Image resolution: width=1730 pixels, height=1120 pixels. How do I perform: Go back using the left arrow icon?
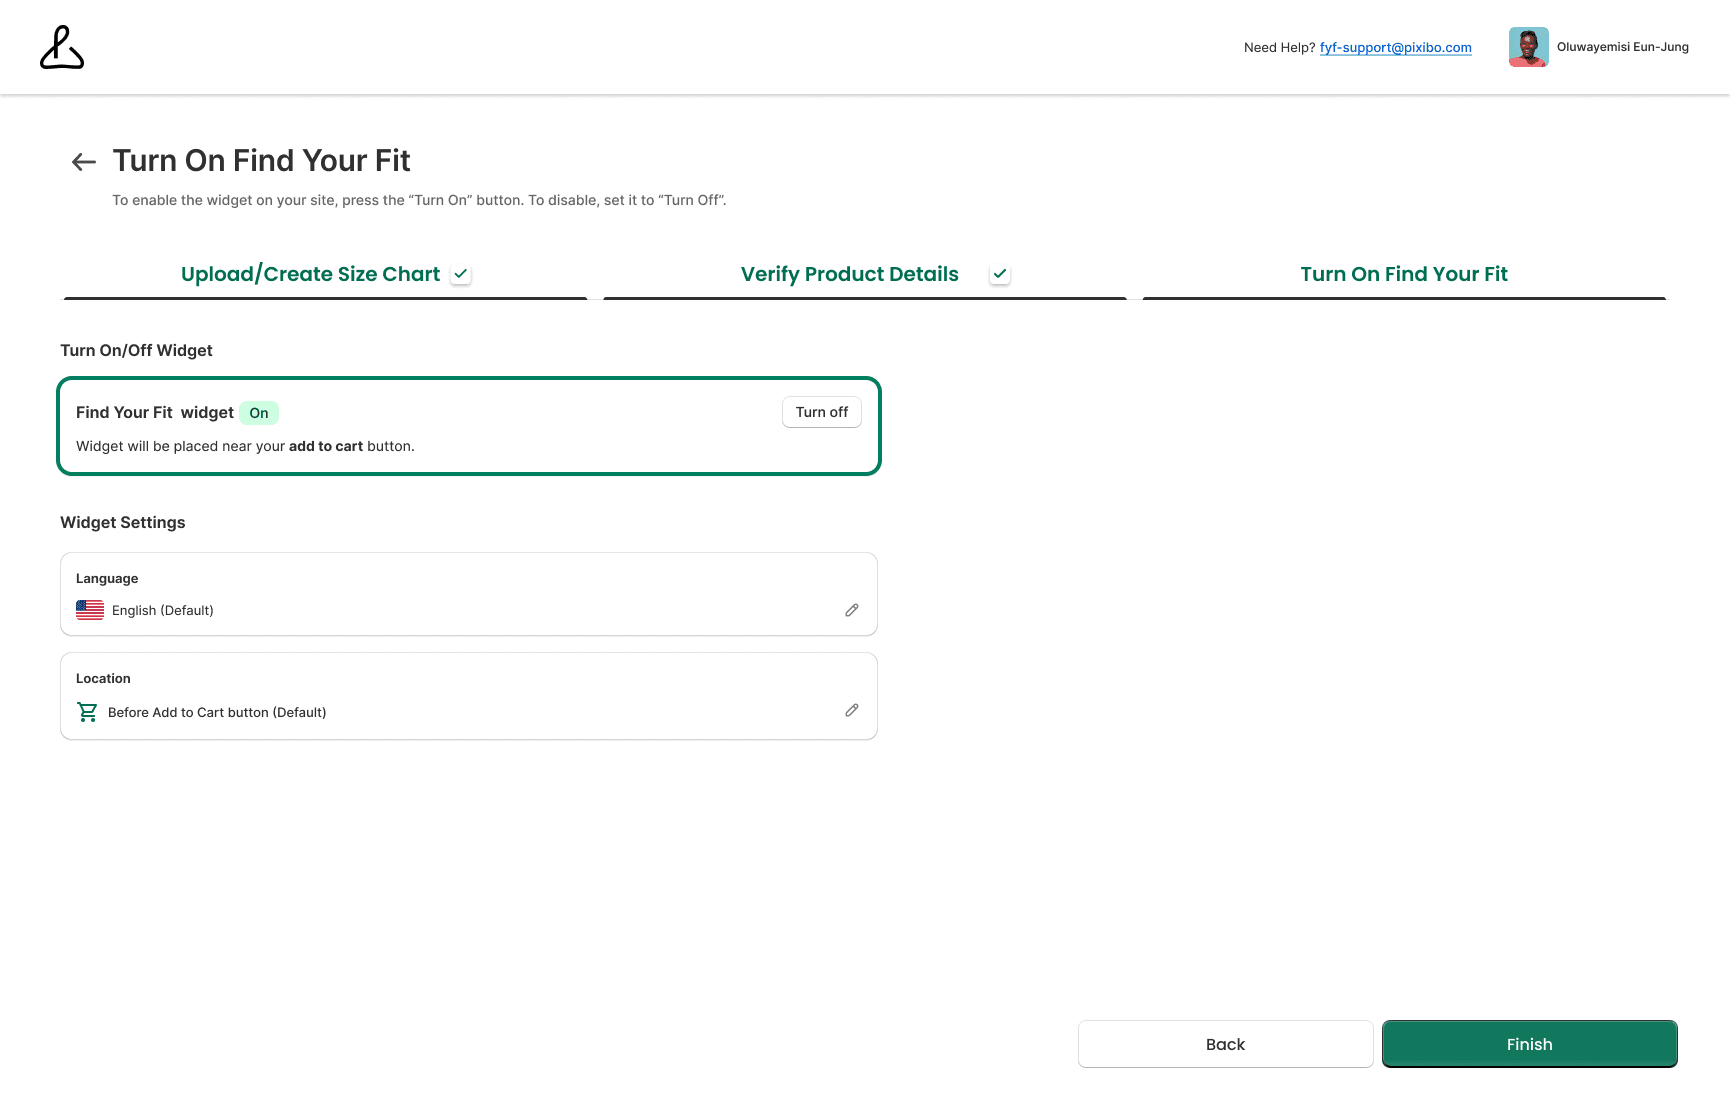pyautogui.click(x=84, y=162)
